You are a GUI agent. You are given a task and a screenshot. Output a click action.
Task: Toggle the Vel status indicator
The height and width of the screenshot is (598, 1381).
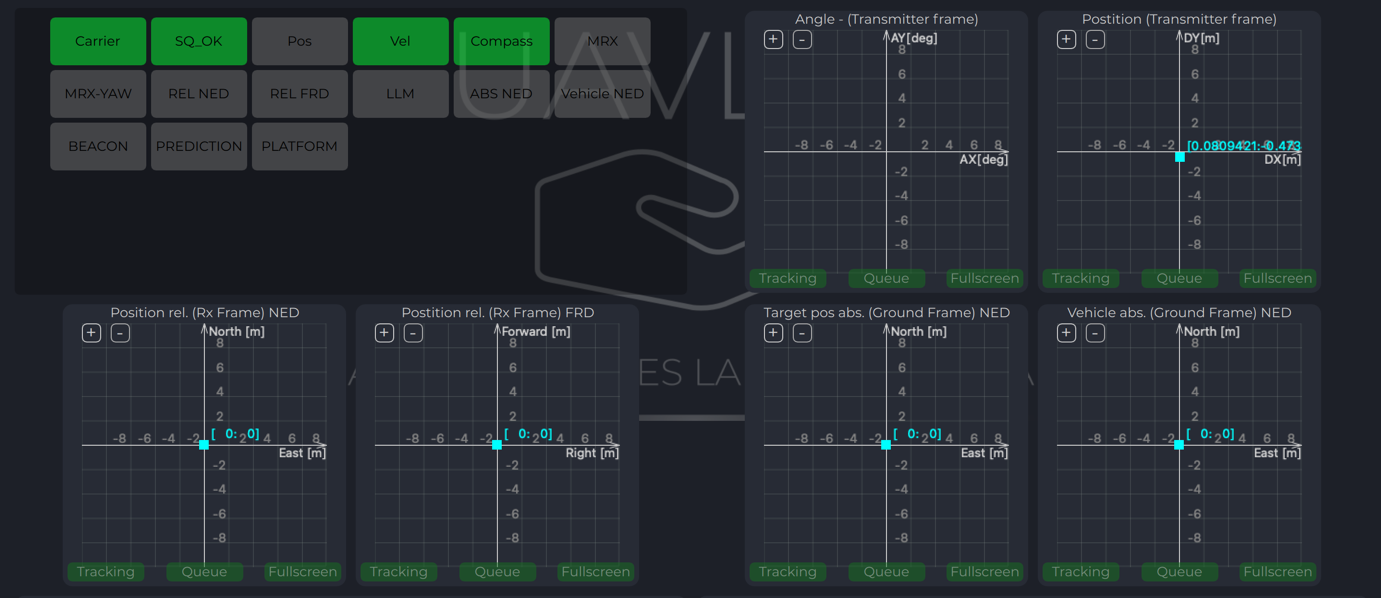coord(400,41)
